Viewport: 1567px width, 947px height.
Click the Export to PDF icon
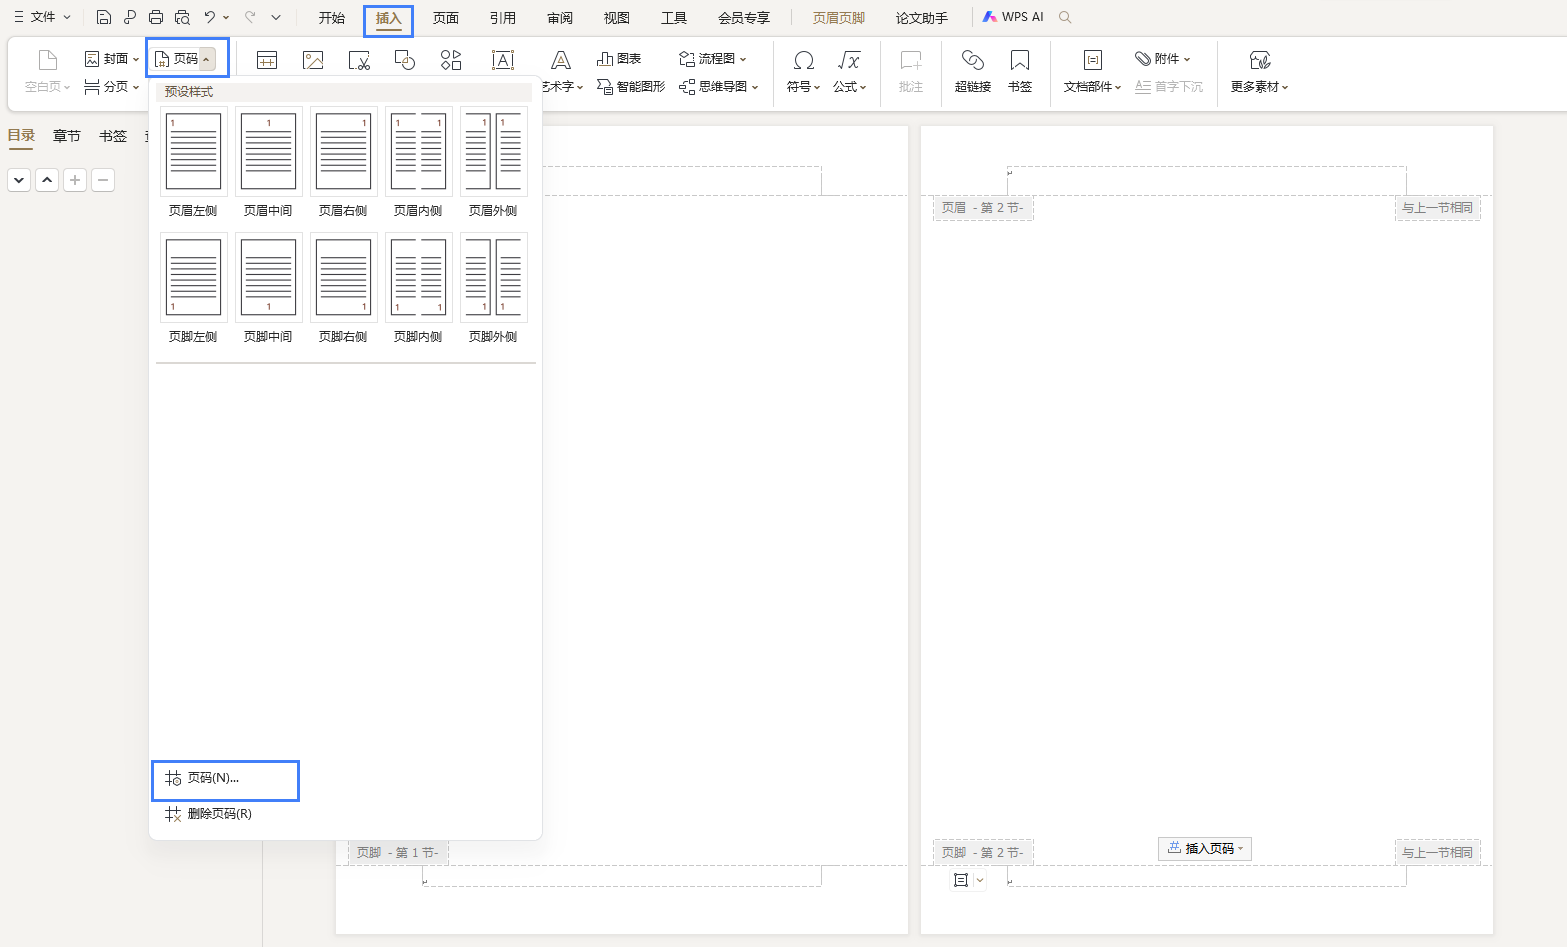(x=130, y=17)
